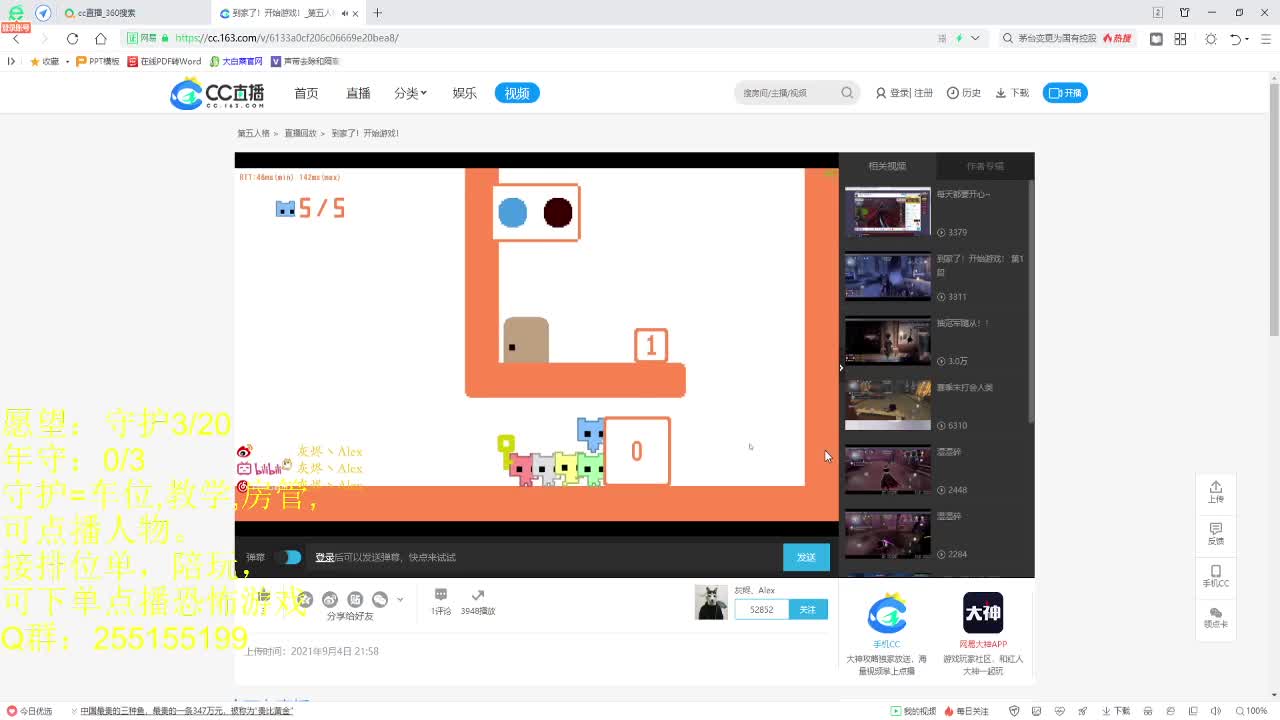
Task: Open the undo-close dropdown arrow in toolbar
Action: (x=1249, y=39)
